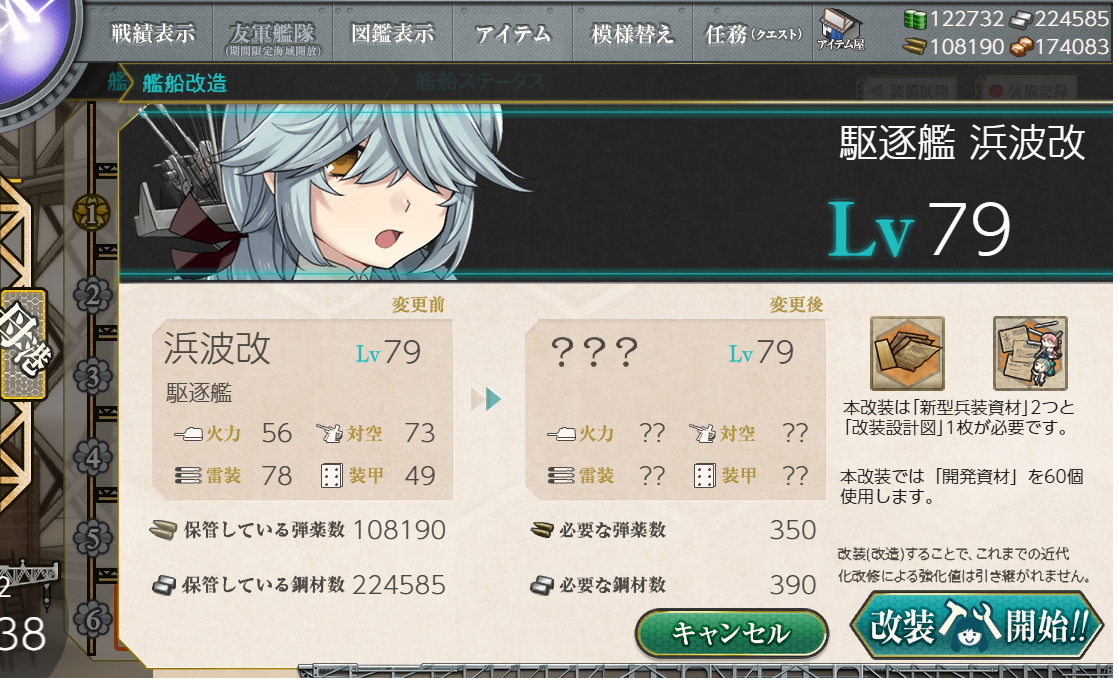Select fleet slot number 3 flower badge
The height and width of the screenshot is (687, 1118).
93,377
